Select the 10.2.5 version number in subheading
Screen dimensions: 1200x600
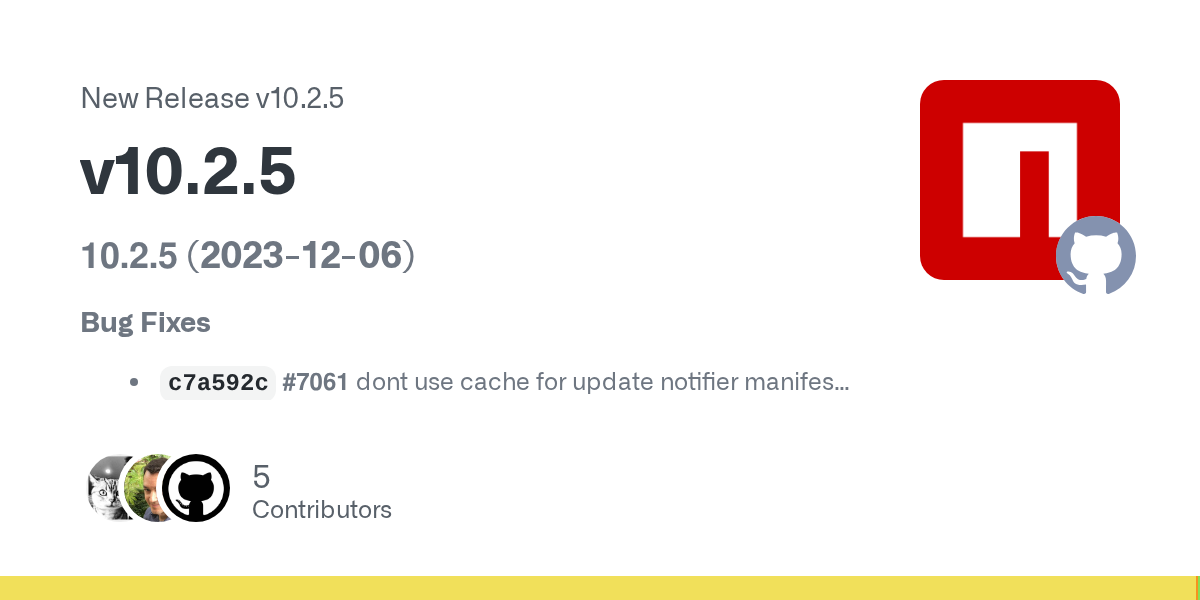point(129,256)
